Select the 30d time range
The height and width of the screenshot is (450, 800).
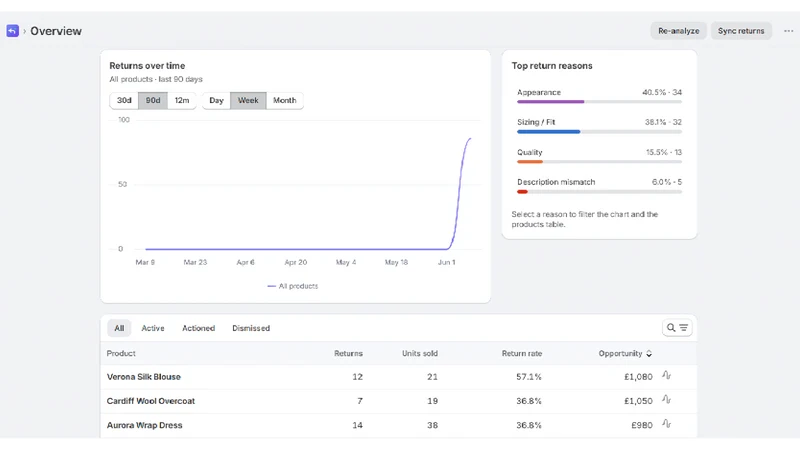(124, 101)
